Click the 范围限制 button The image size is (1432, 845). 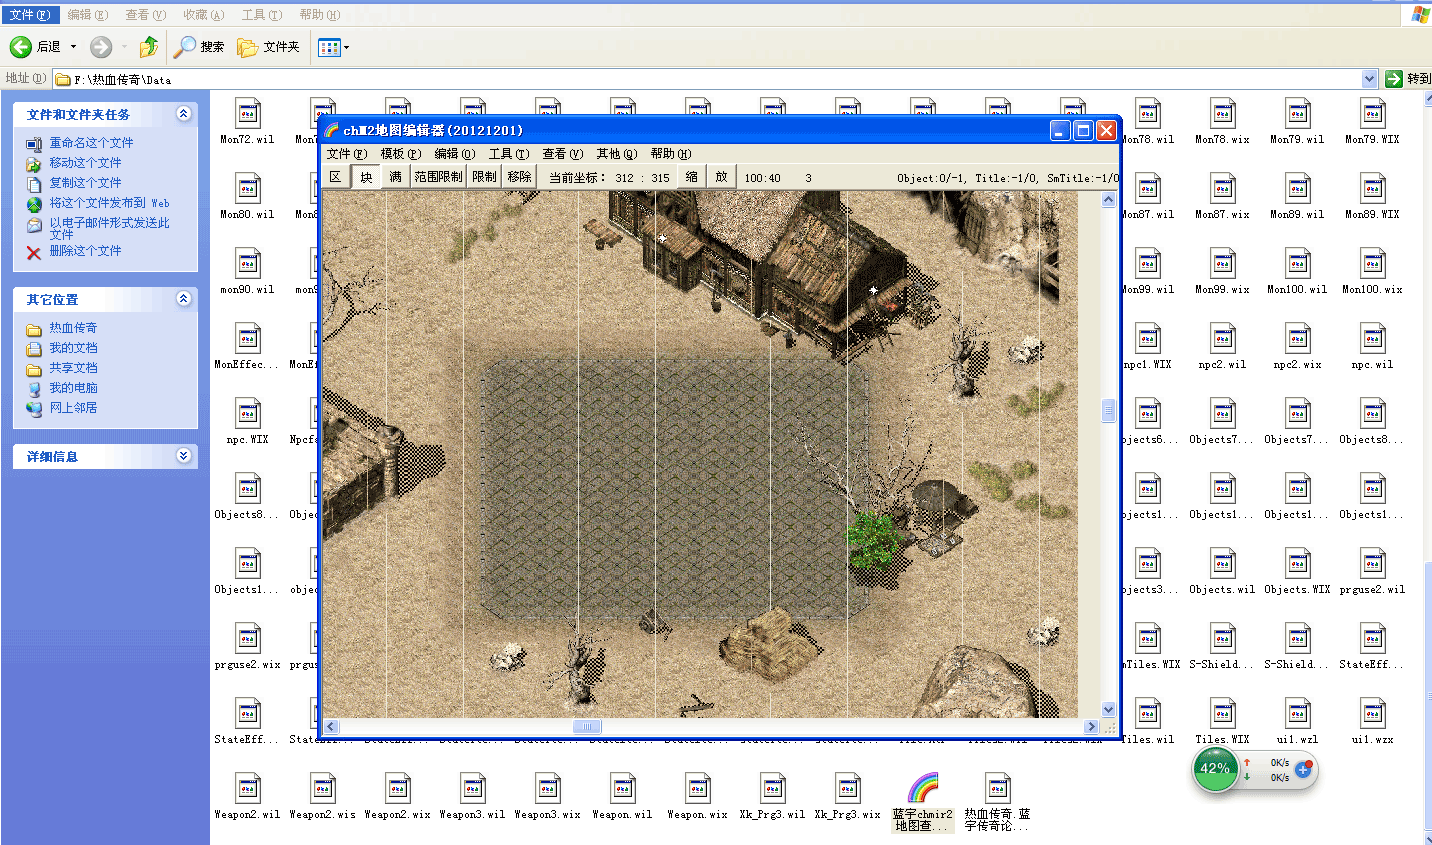click(x=438, y=177)
